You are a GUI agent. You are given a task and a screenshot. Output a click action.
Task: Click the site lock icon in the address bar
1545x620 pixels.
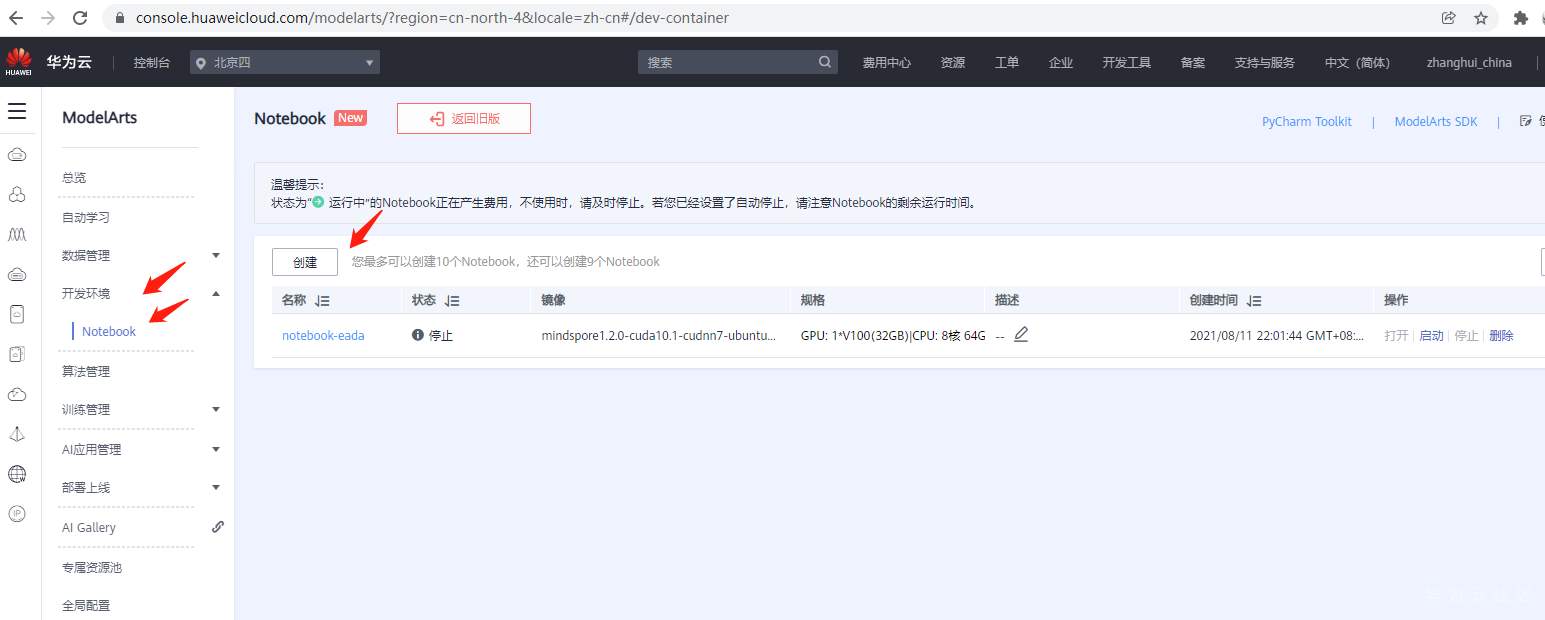click(x=119, y=18)
